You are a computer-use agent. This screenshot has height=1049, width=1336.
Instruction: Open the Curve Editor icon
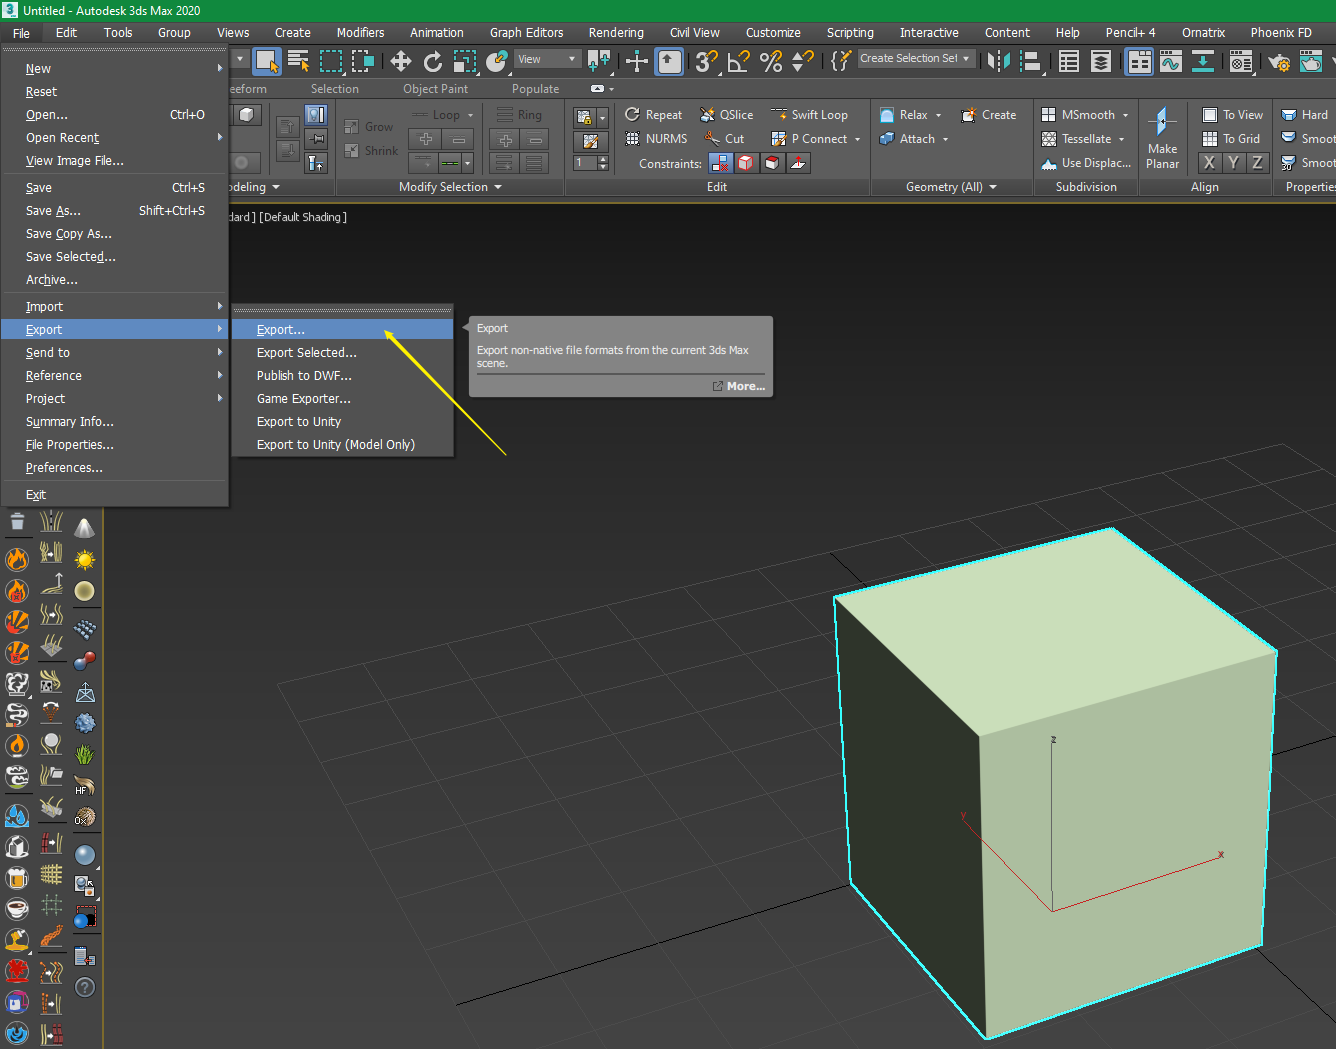1171,62
